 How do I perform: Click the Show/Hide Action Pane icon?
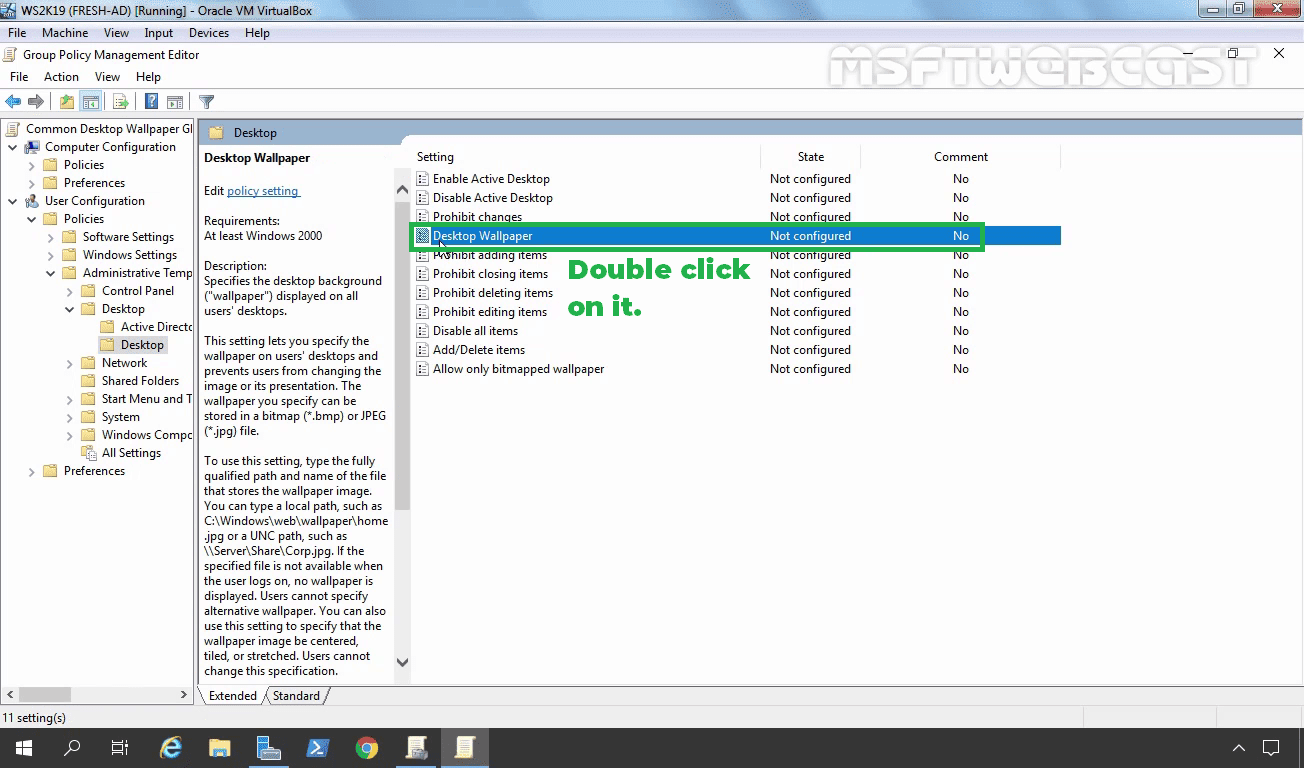point(175,101)
